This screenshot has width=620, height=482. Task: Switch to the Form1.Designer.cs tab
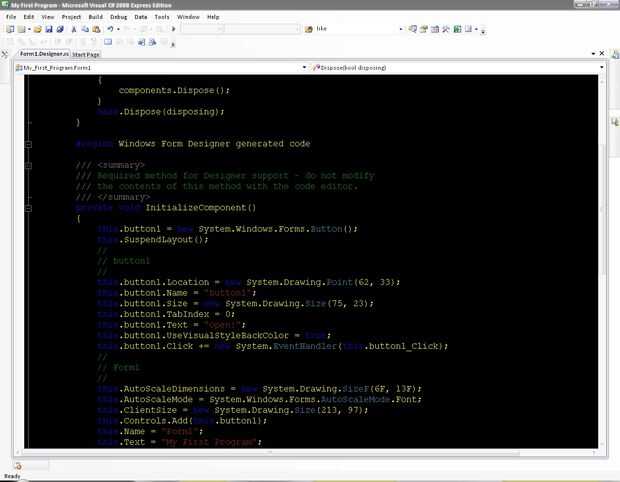pyautogui.click(x=44, y=54)
